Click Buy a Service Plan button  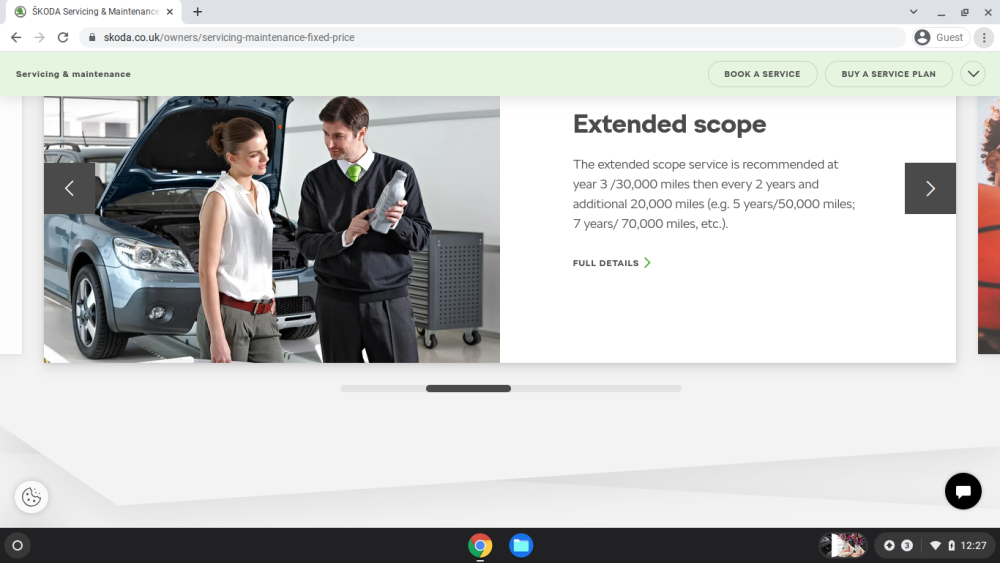pos(888,74)
